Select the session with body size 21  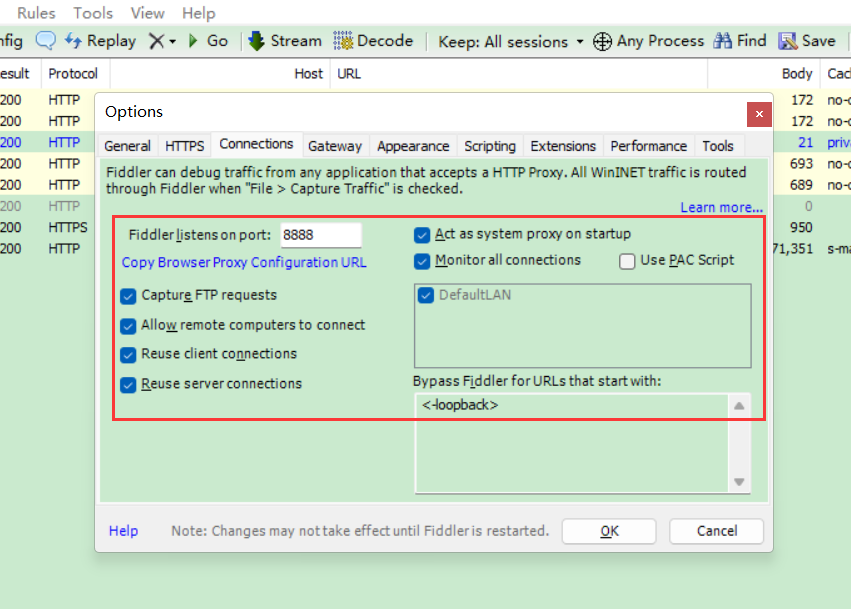(x=805, y=143)
